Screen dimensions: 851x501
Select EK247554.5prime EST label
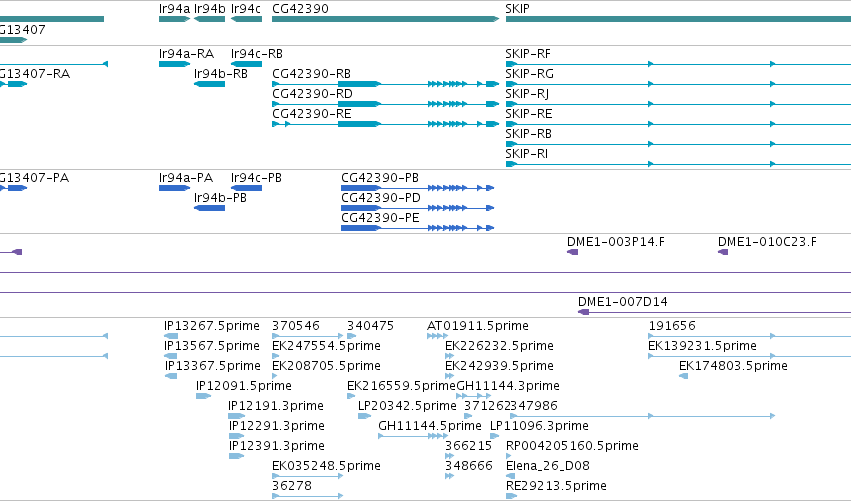click(x=326, y=346)
